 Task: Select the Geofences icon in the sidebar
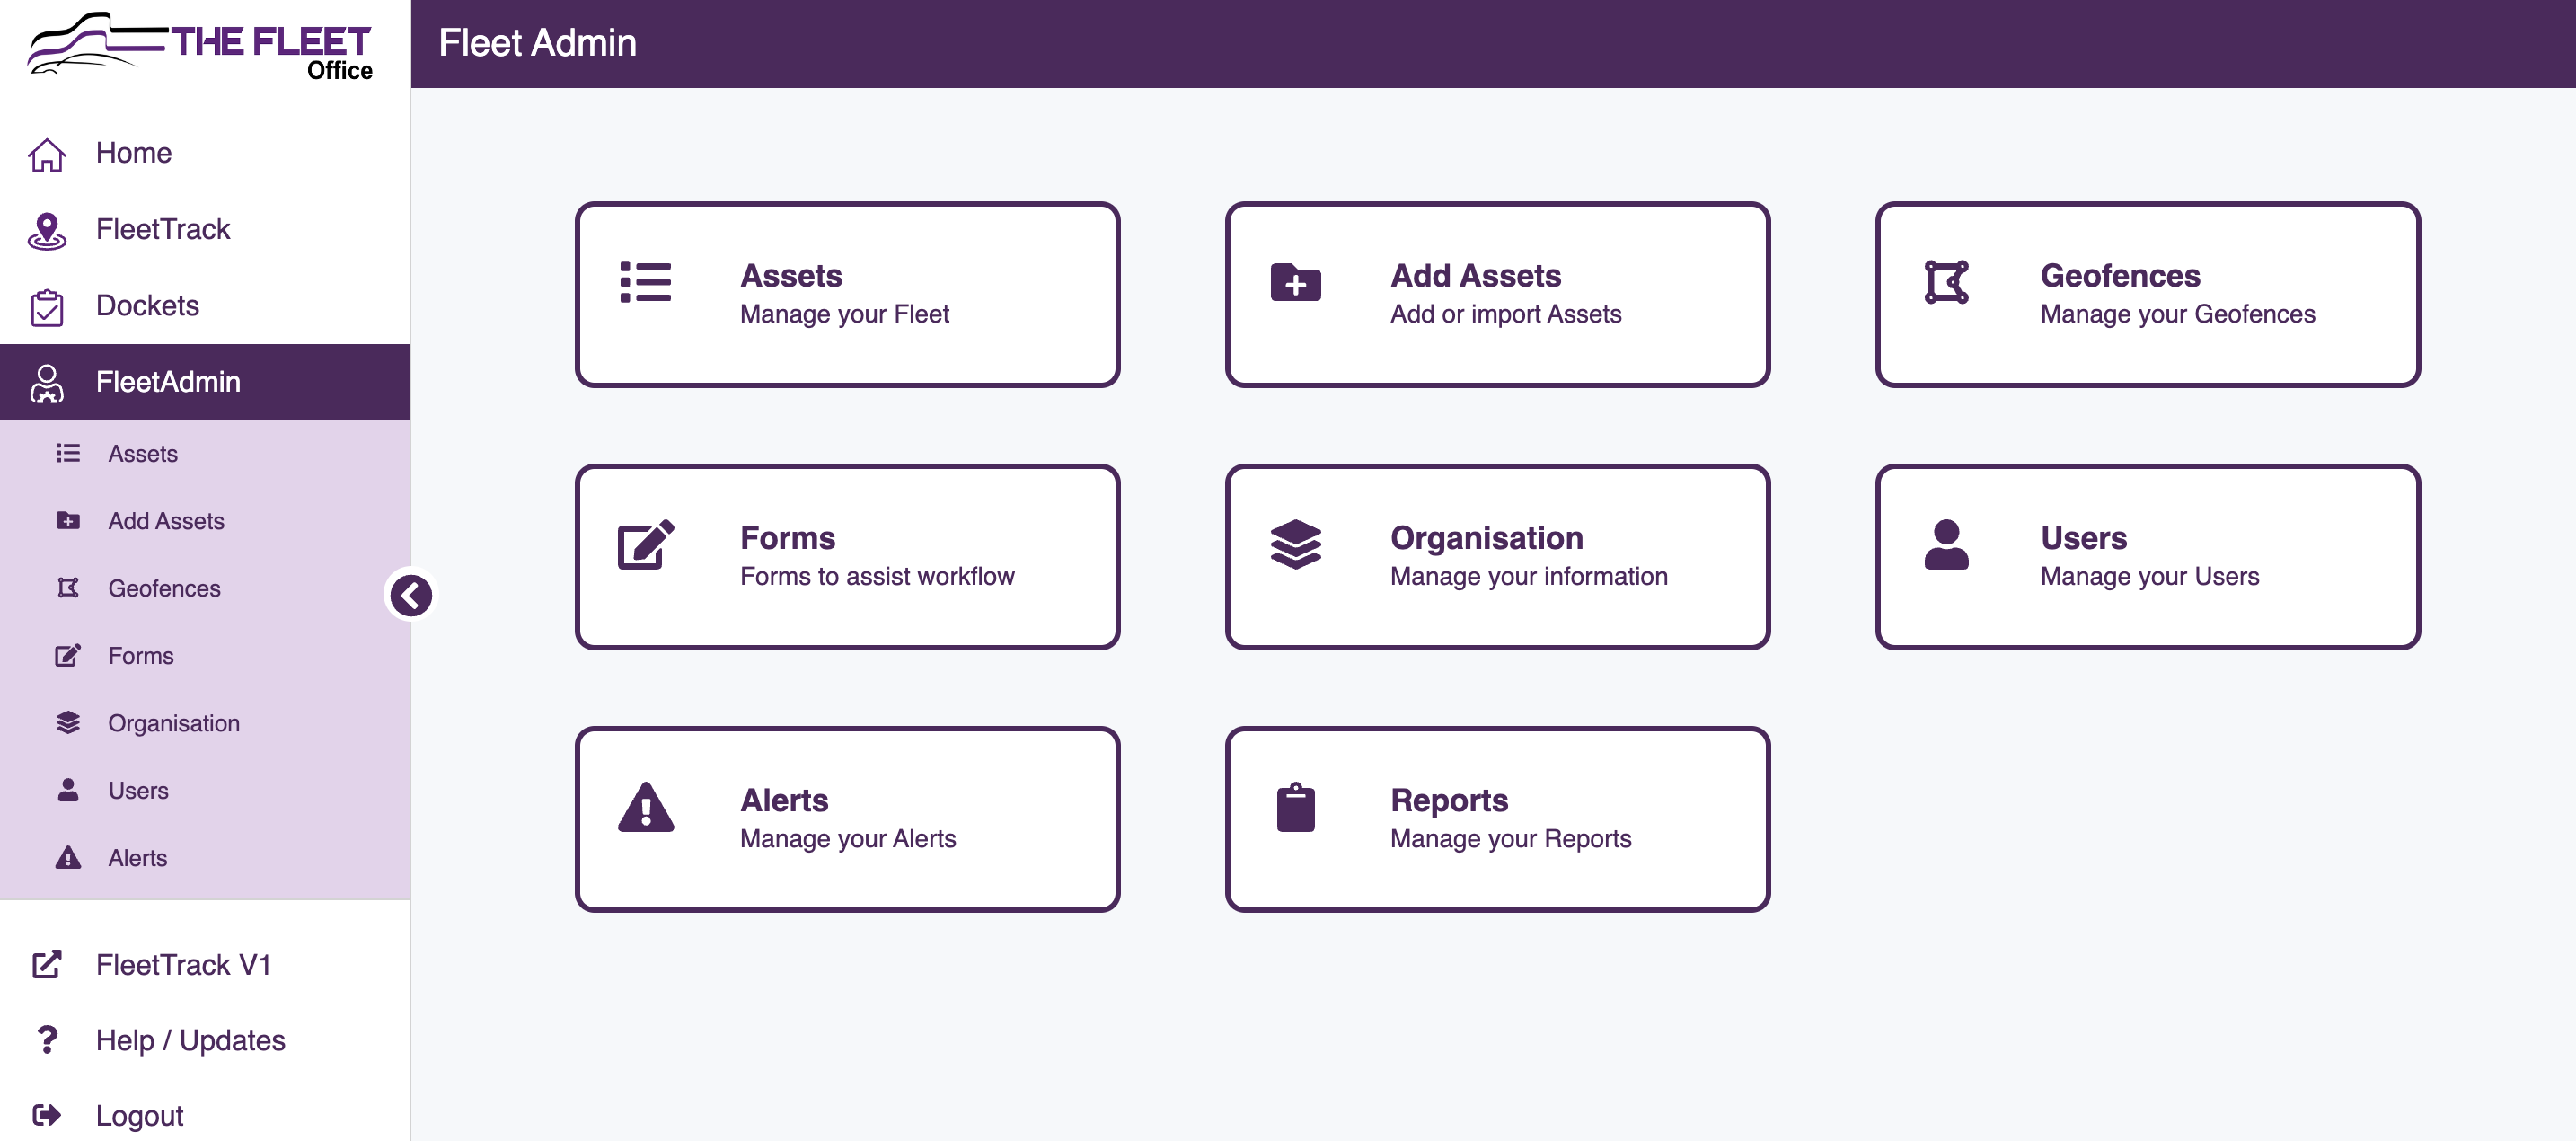(67, 588)
